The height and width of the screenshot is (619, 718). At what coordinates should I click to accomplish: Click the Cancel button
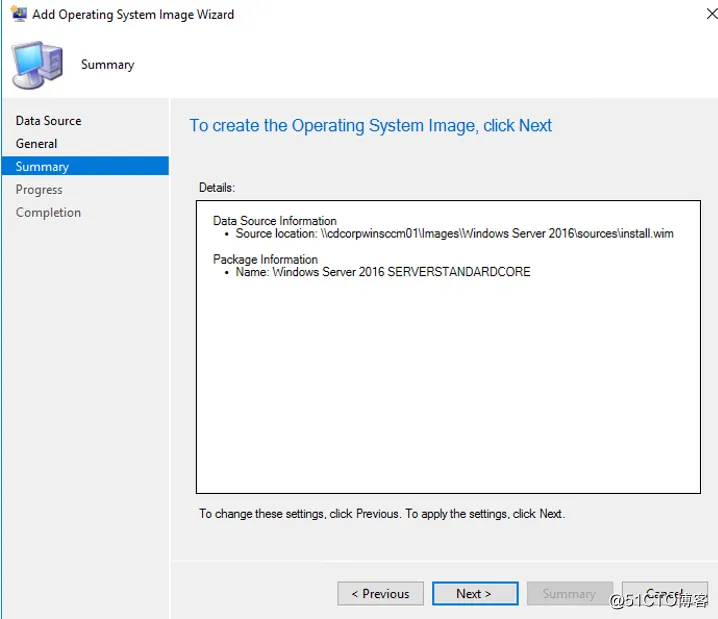[x=664, y=594]
